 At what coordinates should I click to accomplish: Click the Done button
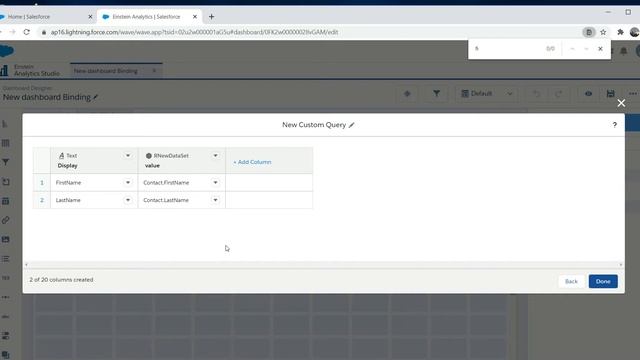point(603,281)
